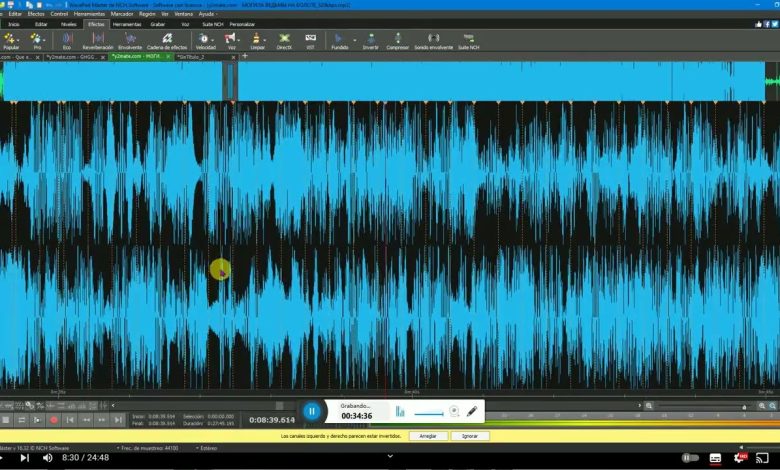780x470 pixels.
Task: Open the VST plugins icon
Action: click(310, 40)
